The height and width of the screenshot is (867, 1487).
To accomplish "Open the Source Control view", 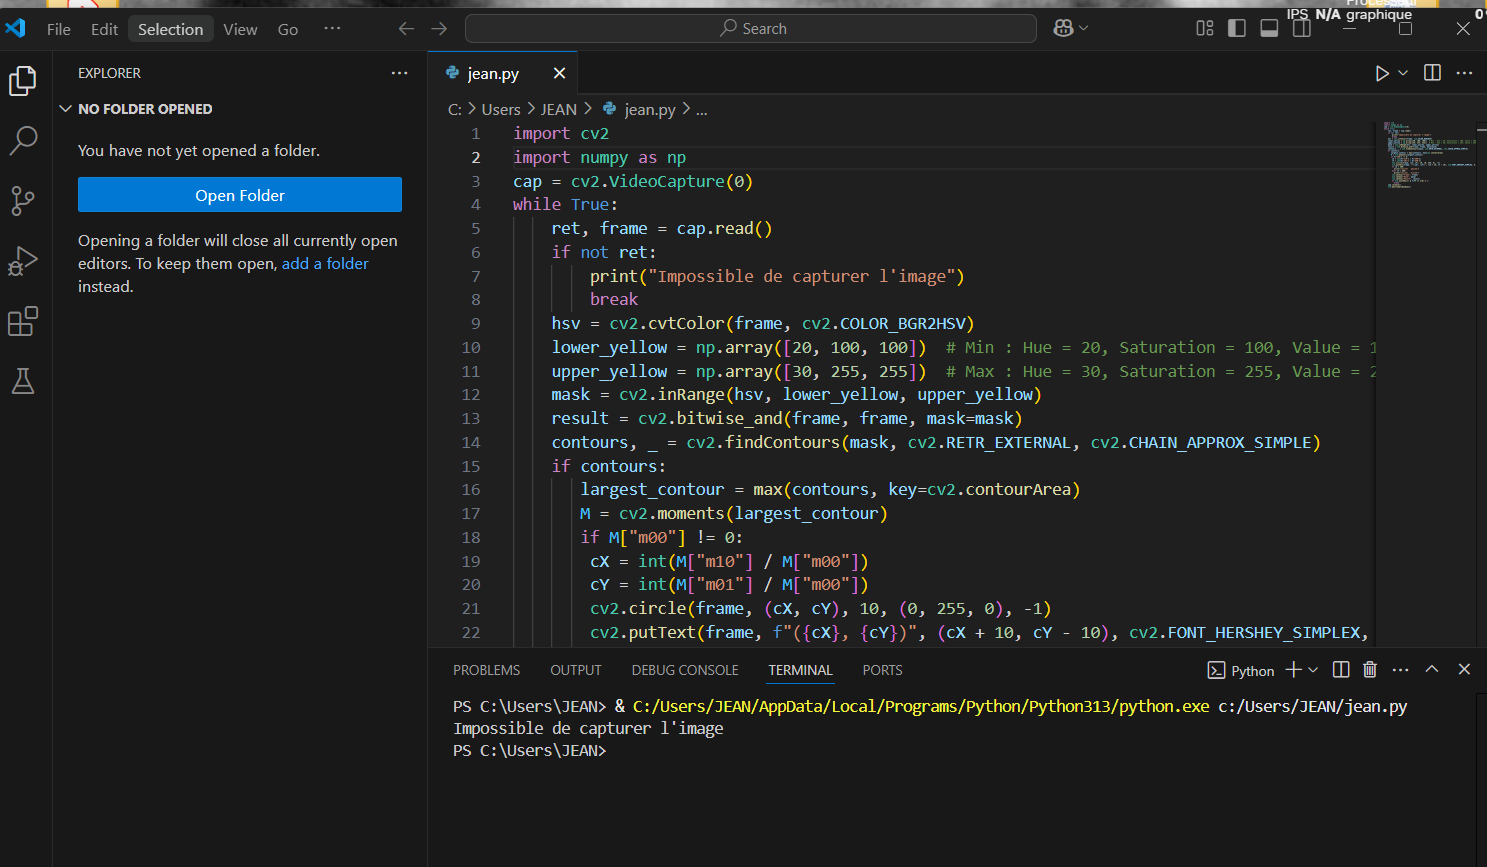I will click(x=23, y=201).
